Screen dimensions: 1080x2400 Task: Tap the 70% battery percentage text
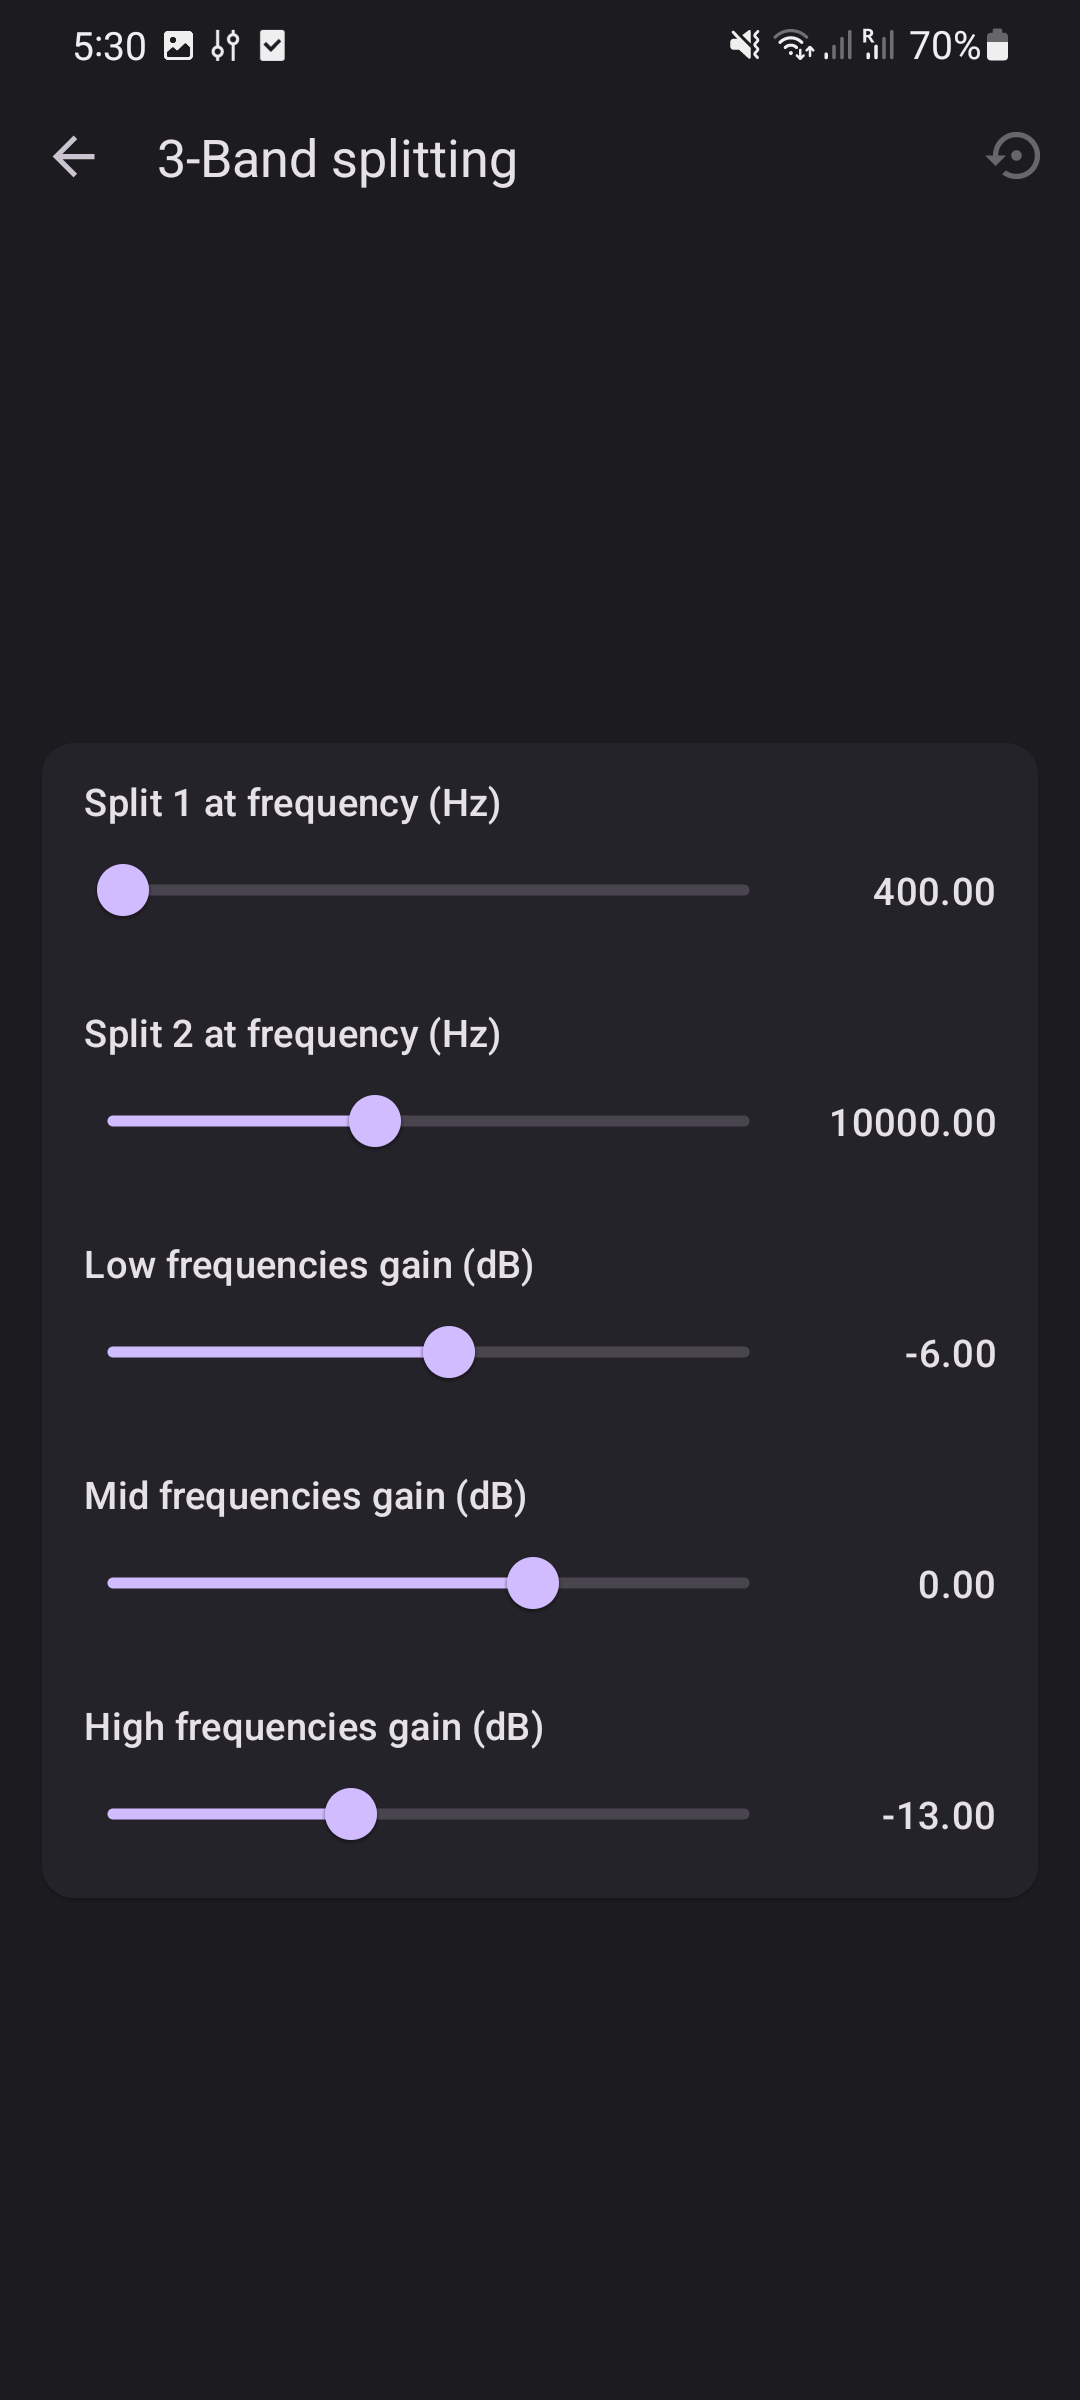point(944,46)
